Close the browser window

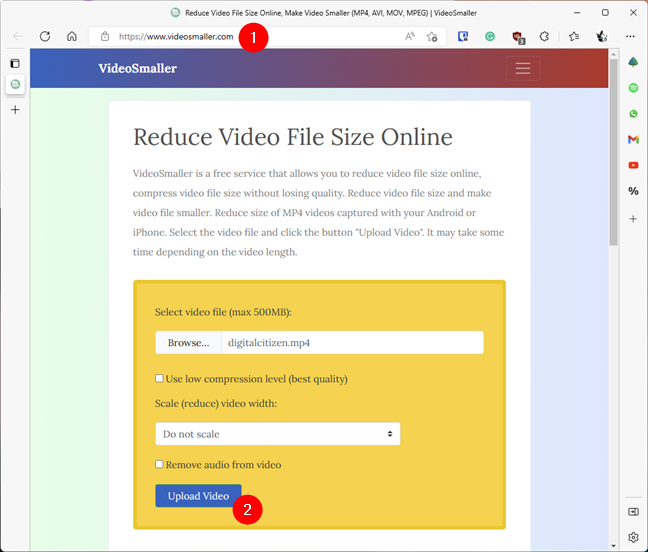[633, 13]
